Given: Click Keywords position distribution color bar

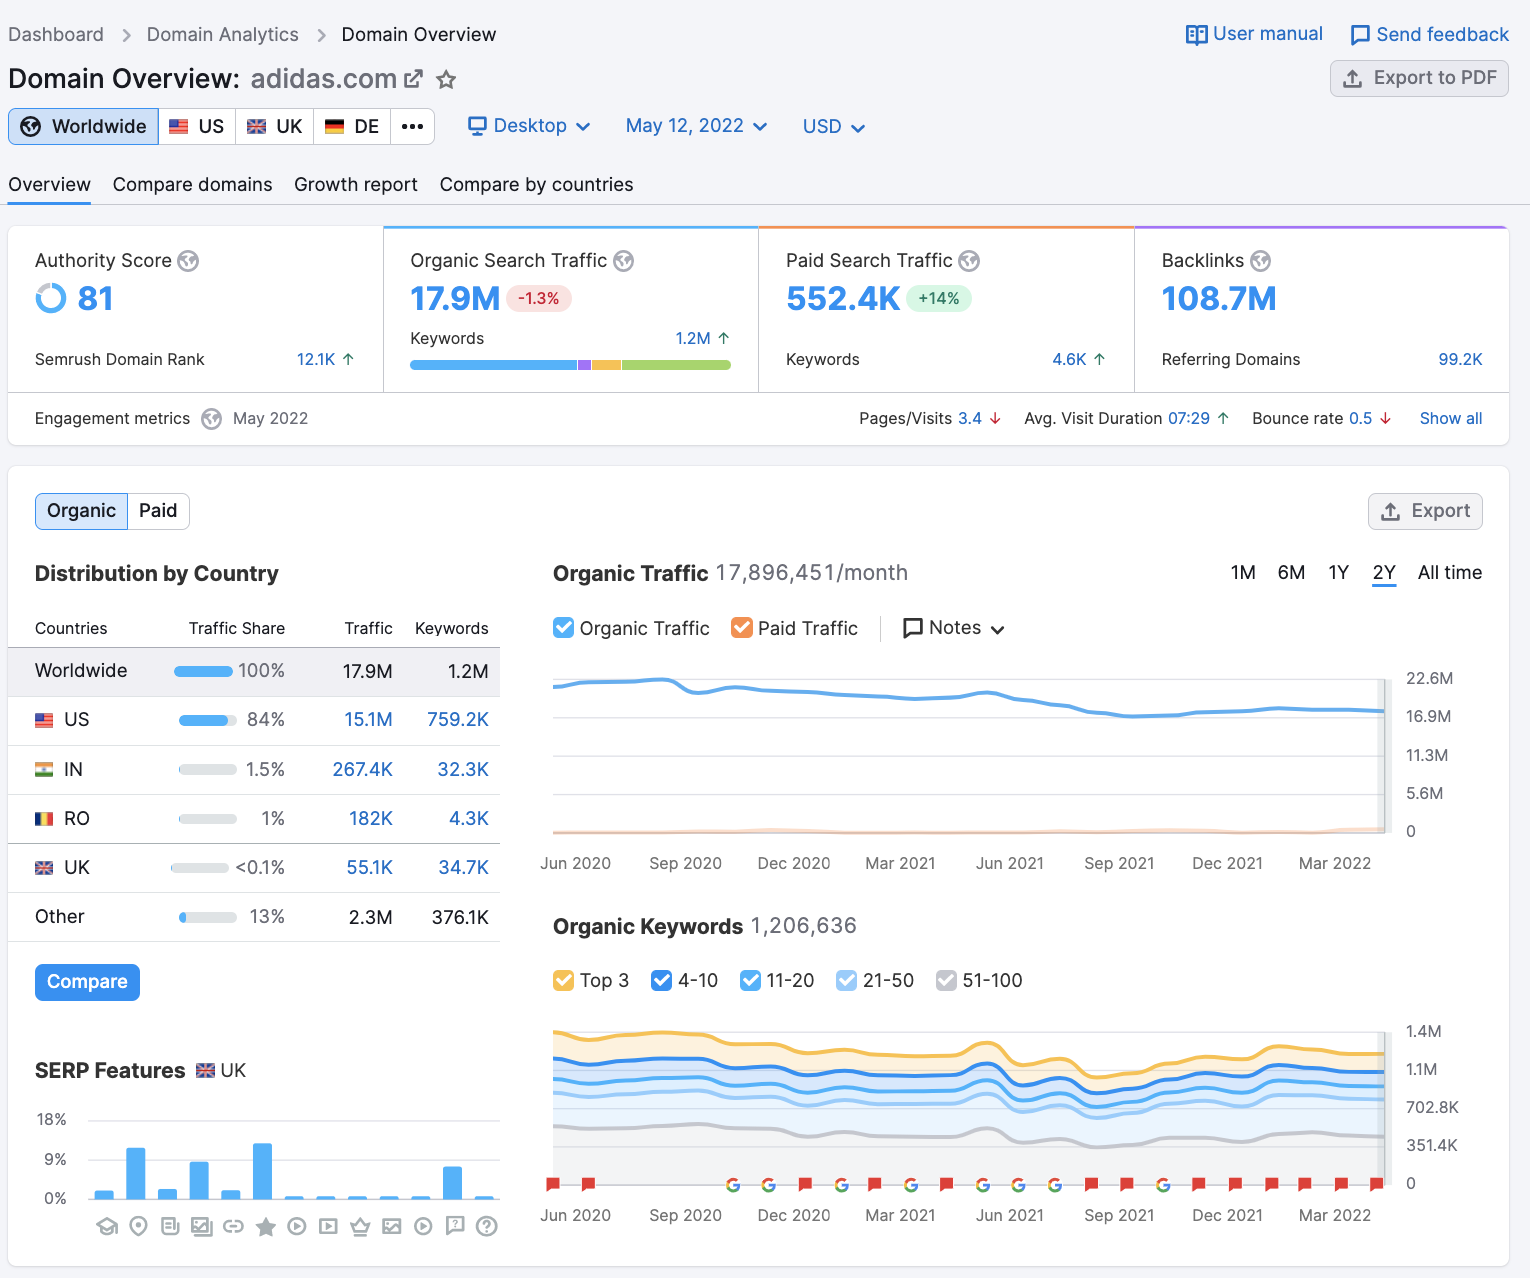Looking at the screenshot, I should coord(570,365).
